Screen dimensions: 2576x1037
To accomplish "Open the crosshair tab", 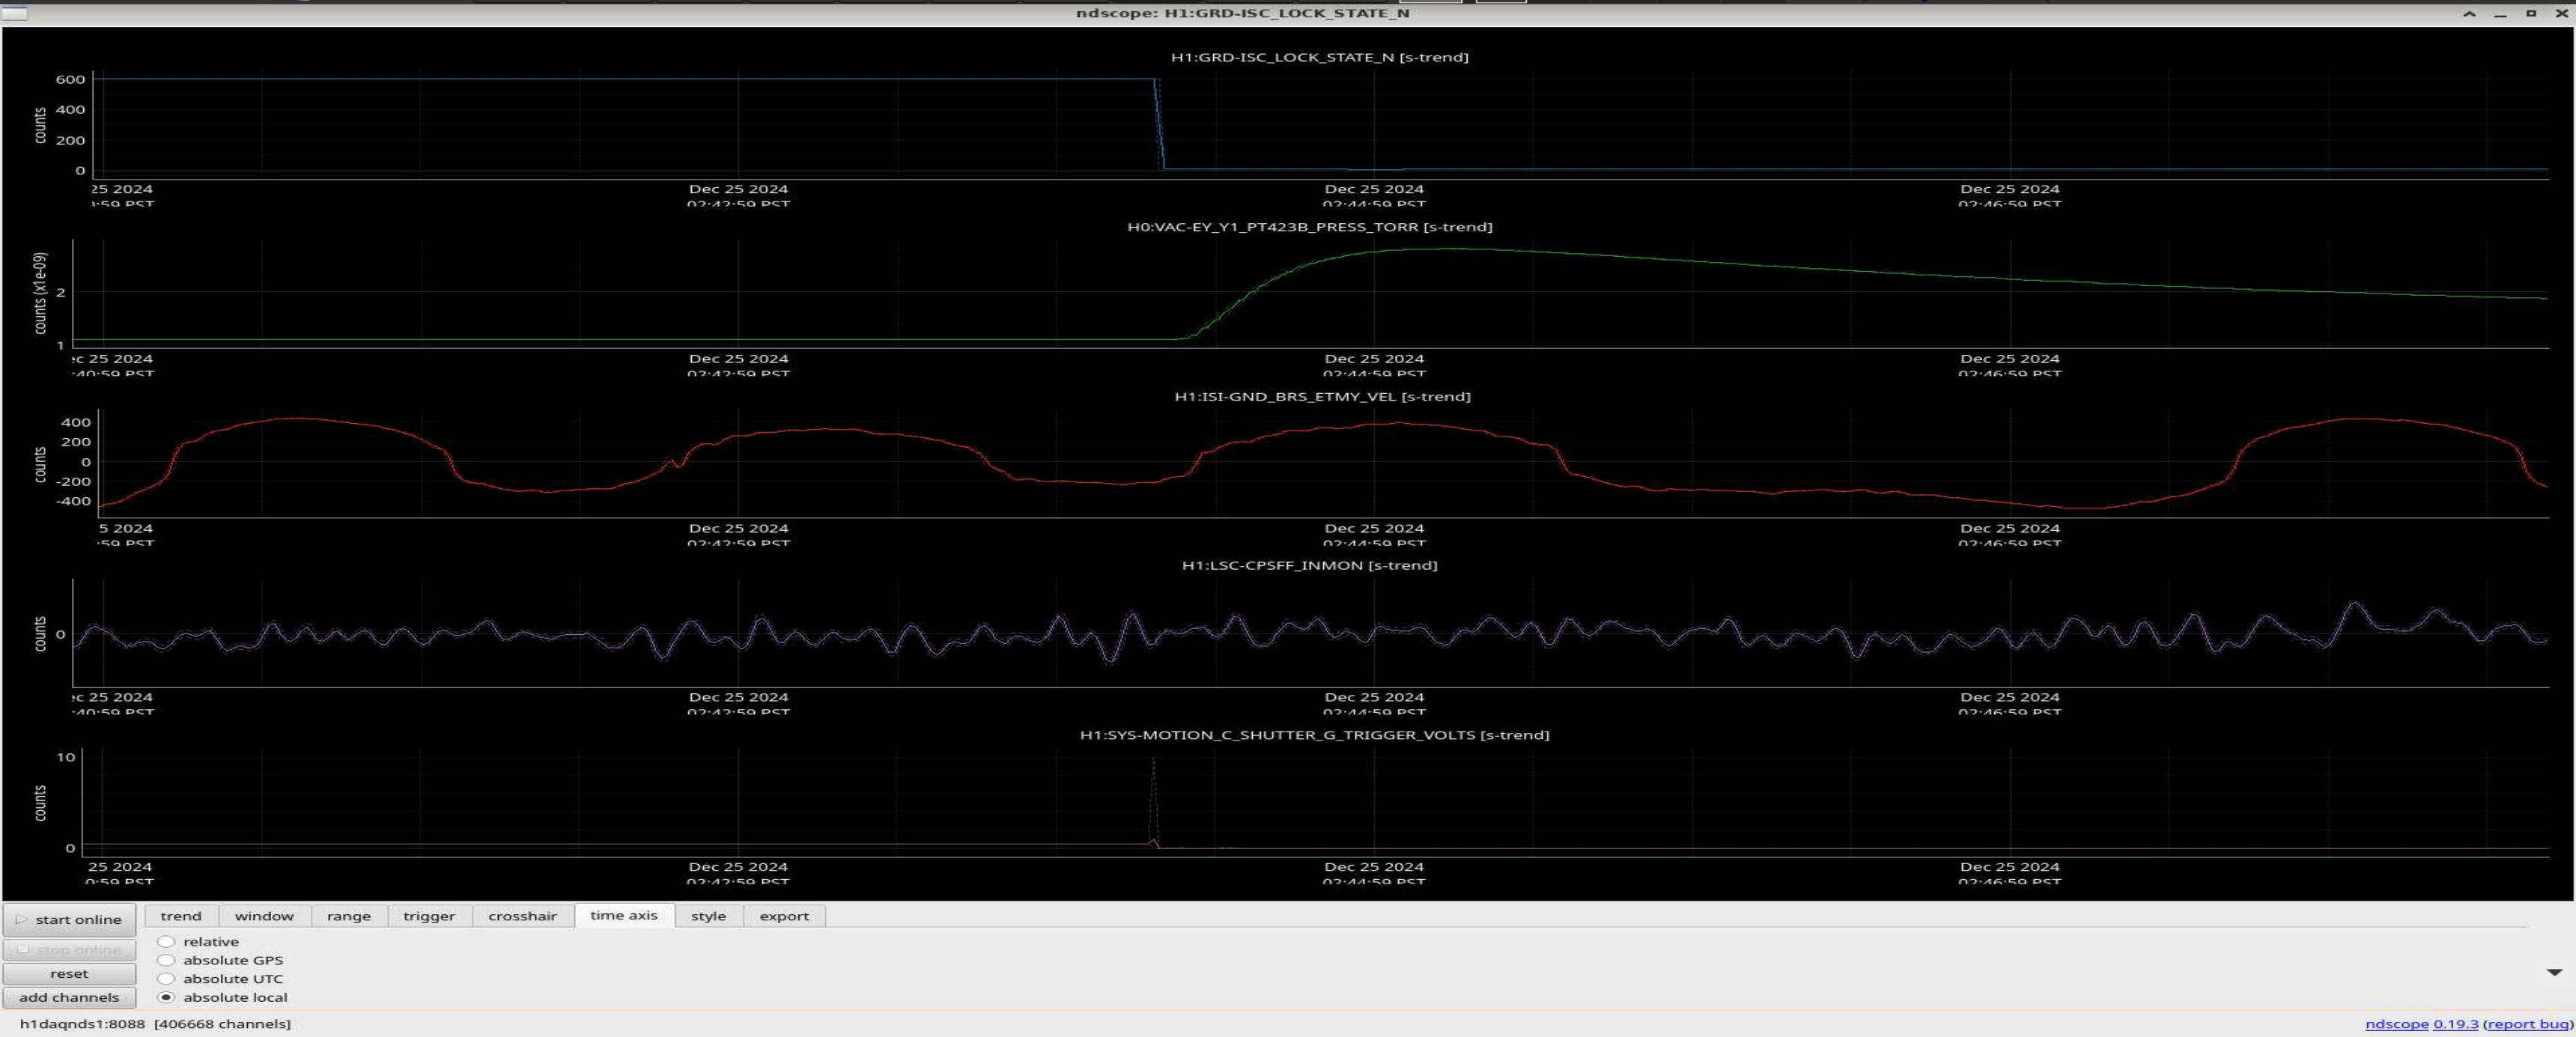I will click(x=522, y=916).
